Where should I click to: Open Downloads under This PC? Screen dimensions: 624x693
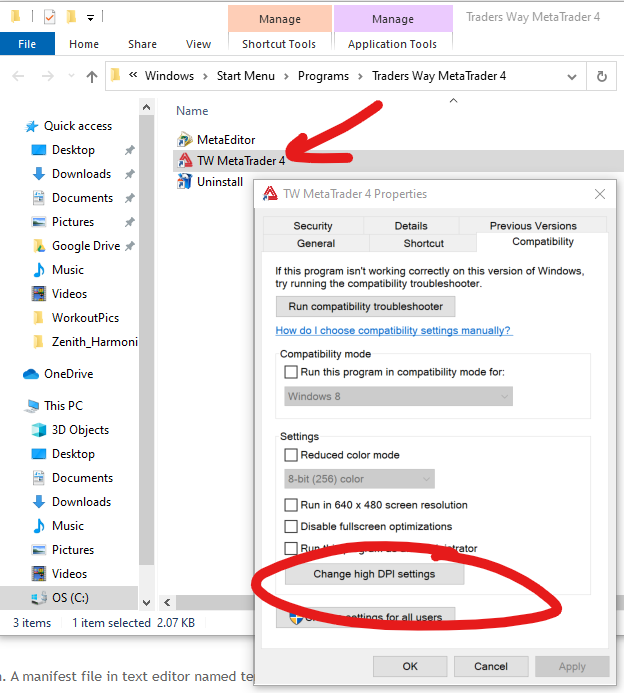coord(72,502)
